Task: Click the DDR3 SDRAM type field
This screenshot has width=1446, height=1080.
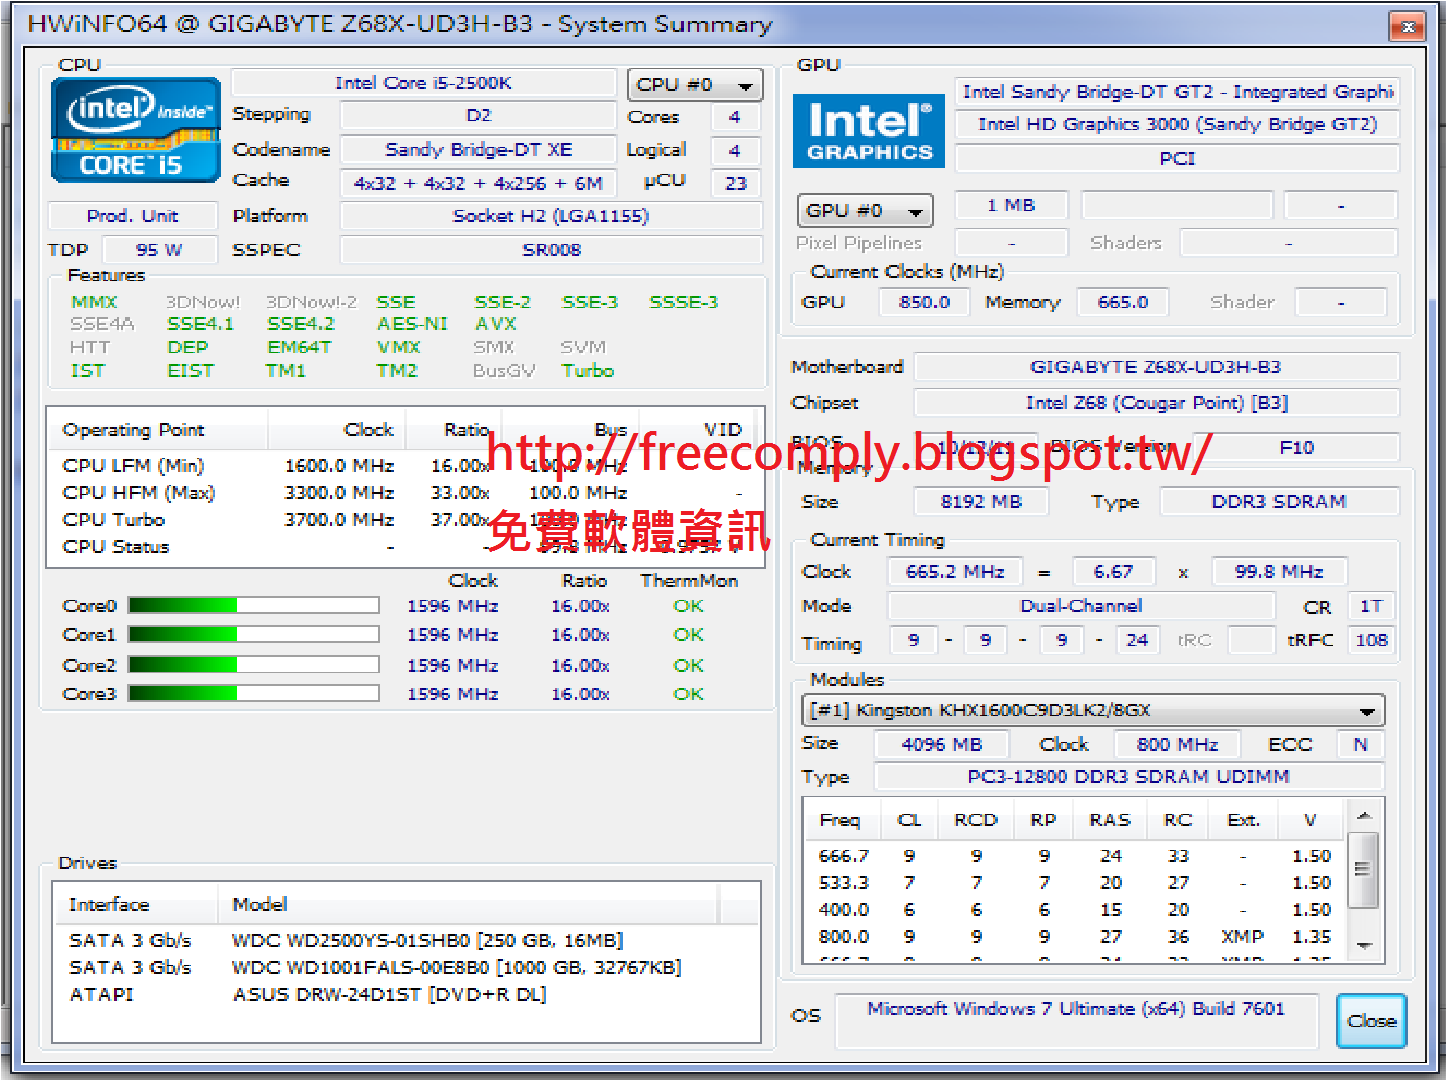Action: click(1279, 502)
